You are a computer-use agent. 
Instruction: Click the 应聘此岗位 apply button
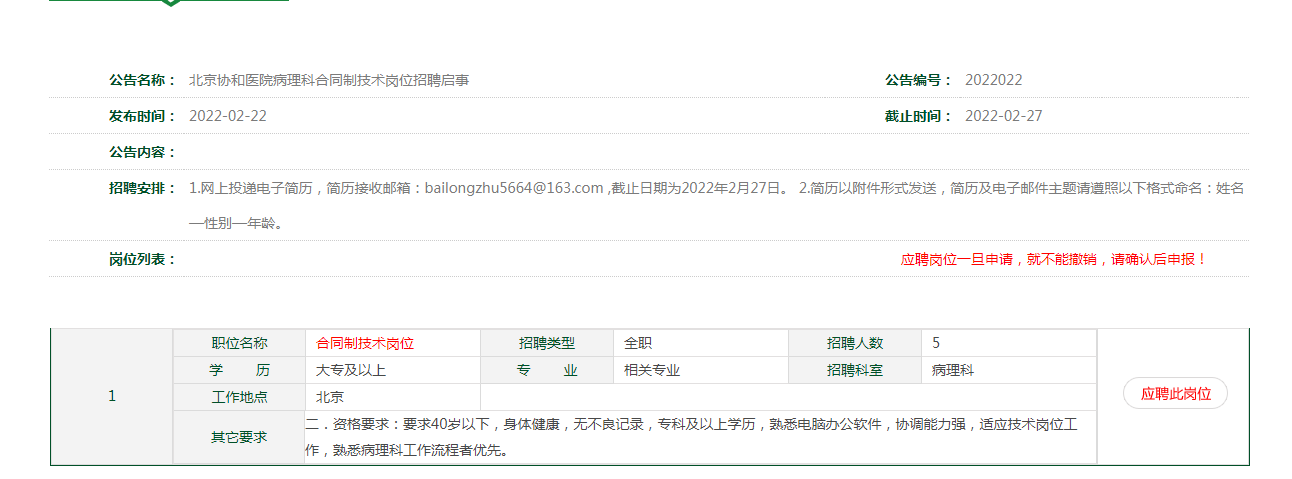[1175, 394]
